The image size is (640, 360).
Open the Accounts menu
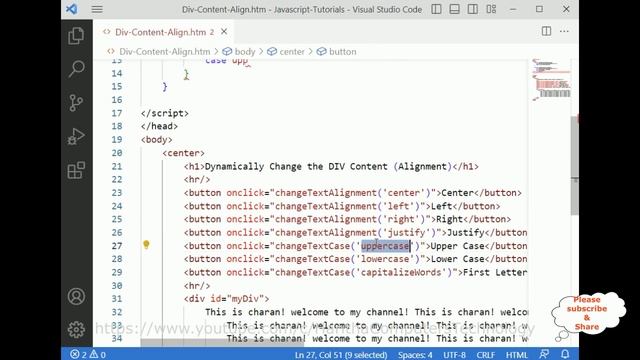(x=76, y=296)
